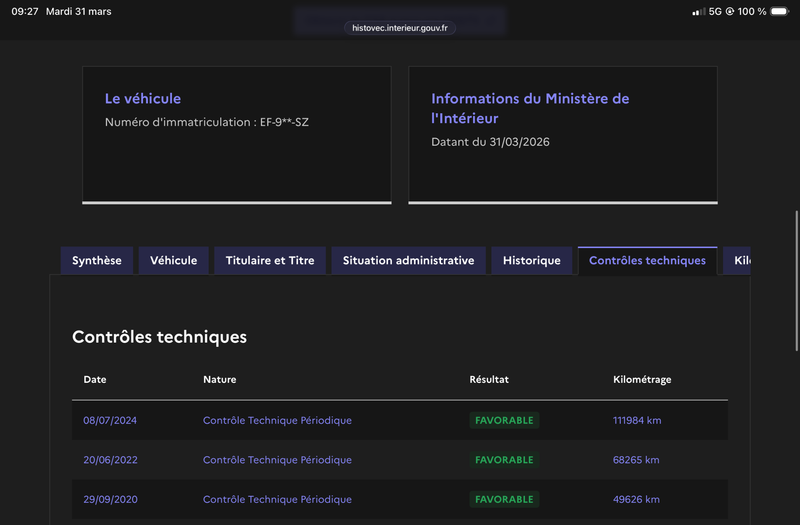Open the partially hidden Kilométrage tab

coord(737,261)
